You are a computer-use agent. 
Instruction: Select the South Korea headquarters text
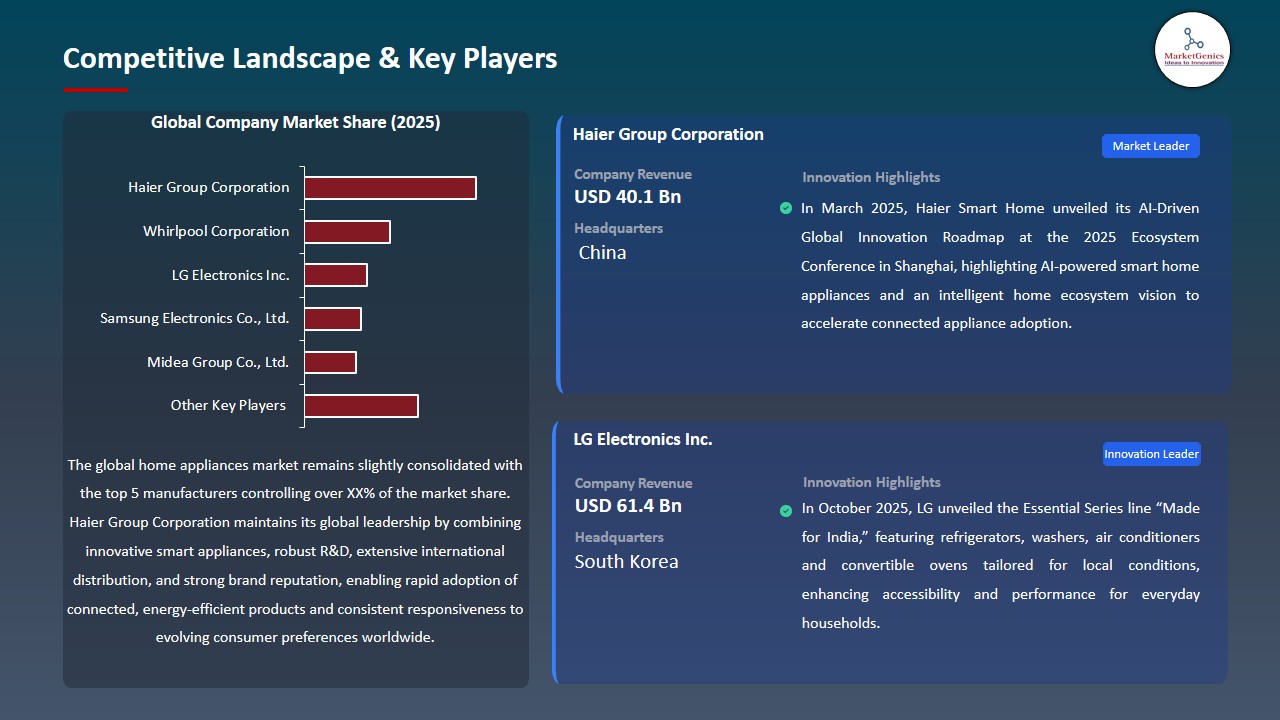coord(626,562)
